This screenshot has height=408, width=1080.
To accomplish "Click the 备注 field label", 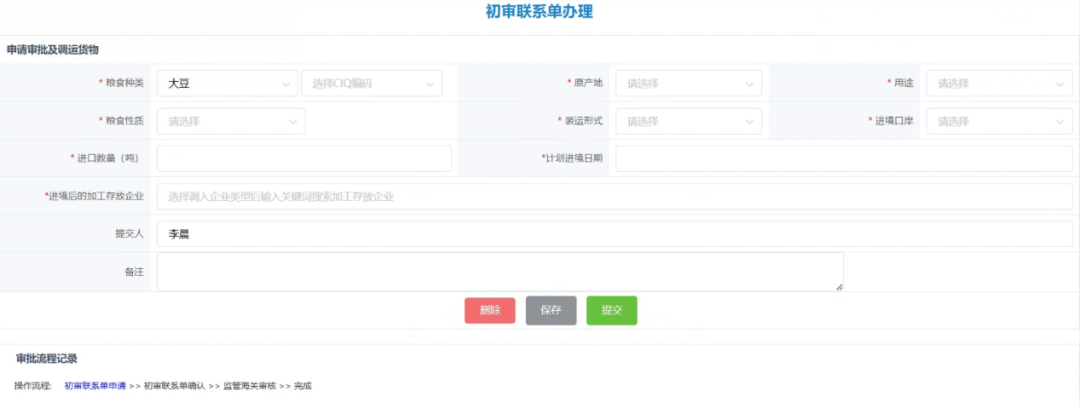I will (x=134, y=272).
